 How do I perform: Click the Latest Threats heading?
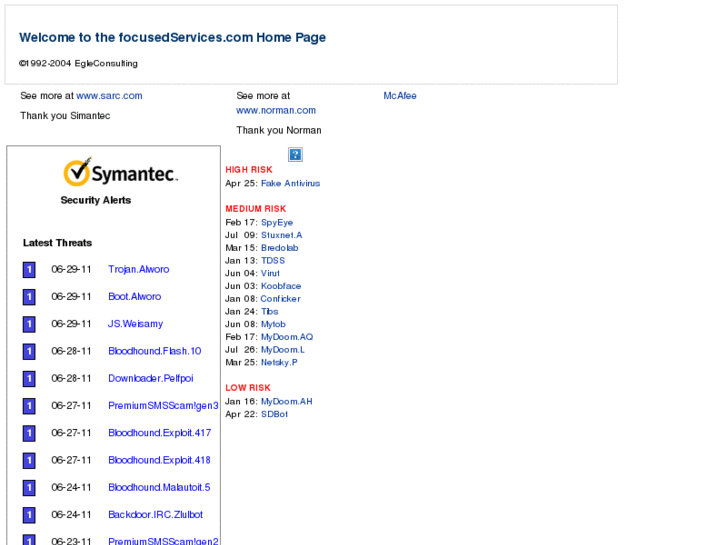pos(57,243)
